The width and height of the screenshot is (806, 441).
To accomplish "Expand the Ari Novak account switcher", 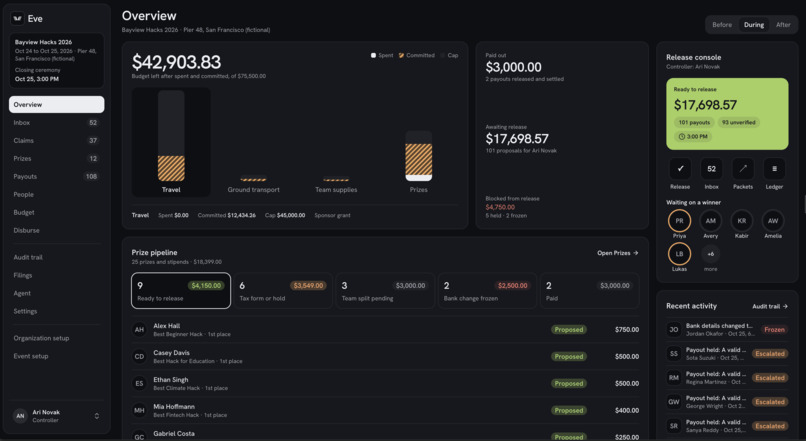I will click(97, 416).
